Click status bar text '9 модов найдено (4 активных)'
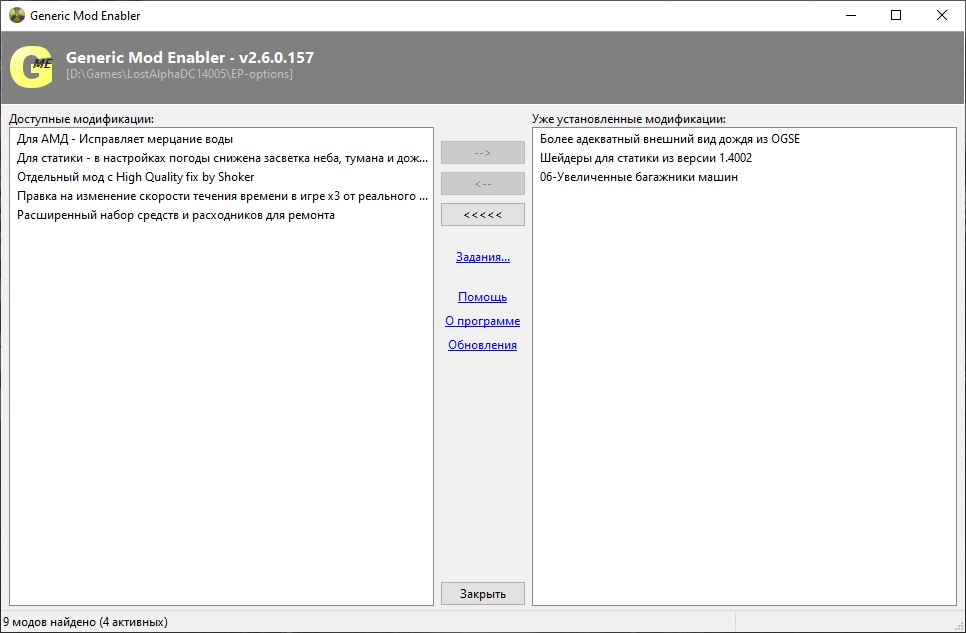Viewport: 966px width, 633px height. coord(85,622)
